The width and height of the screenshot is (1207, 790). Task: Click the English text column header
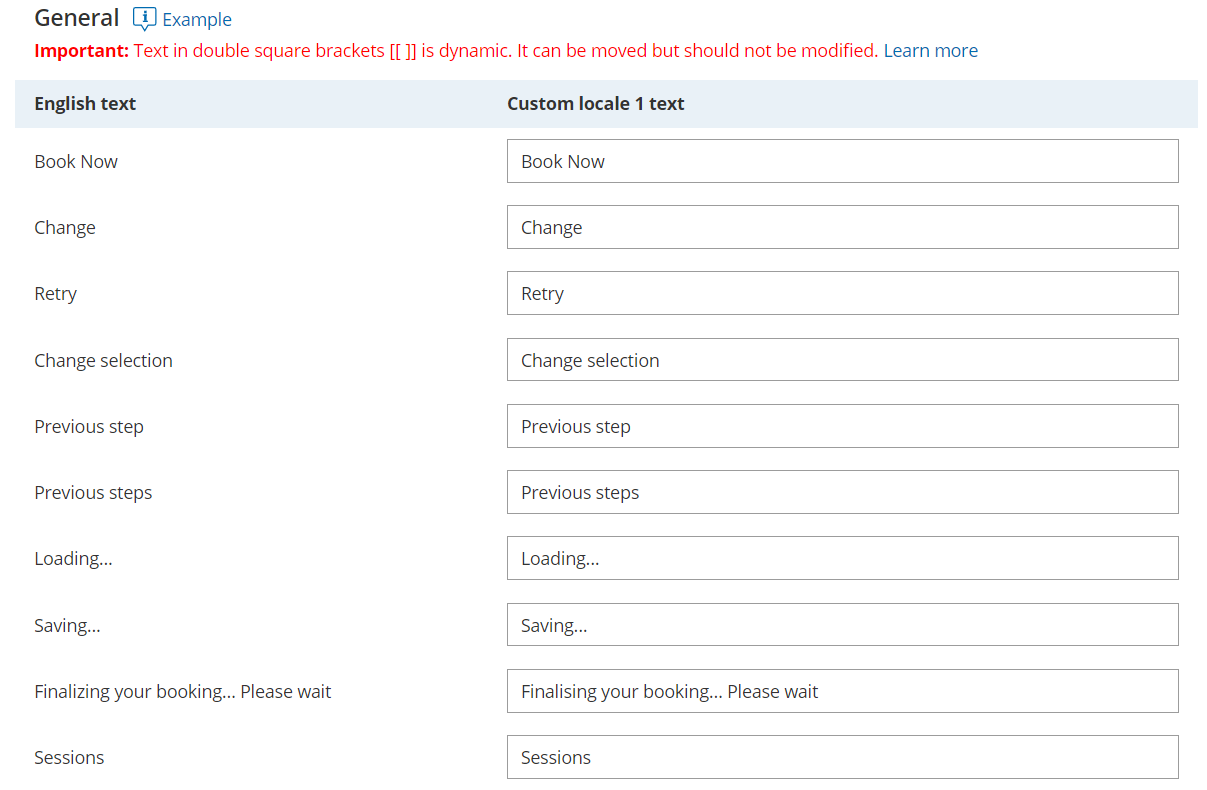85,104
